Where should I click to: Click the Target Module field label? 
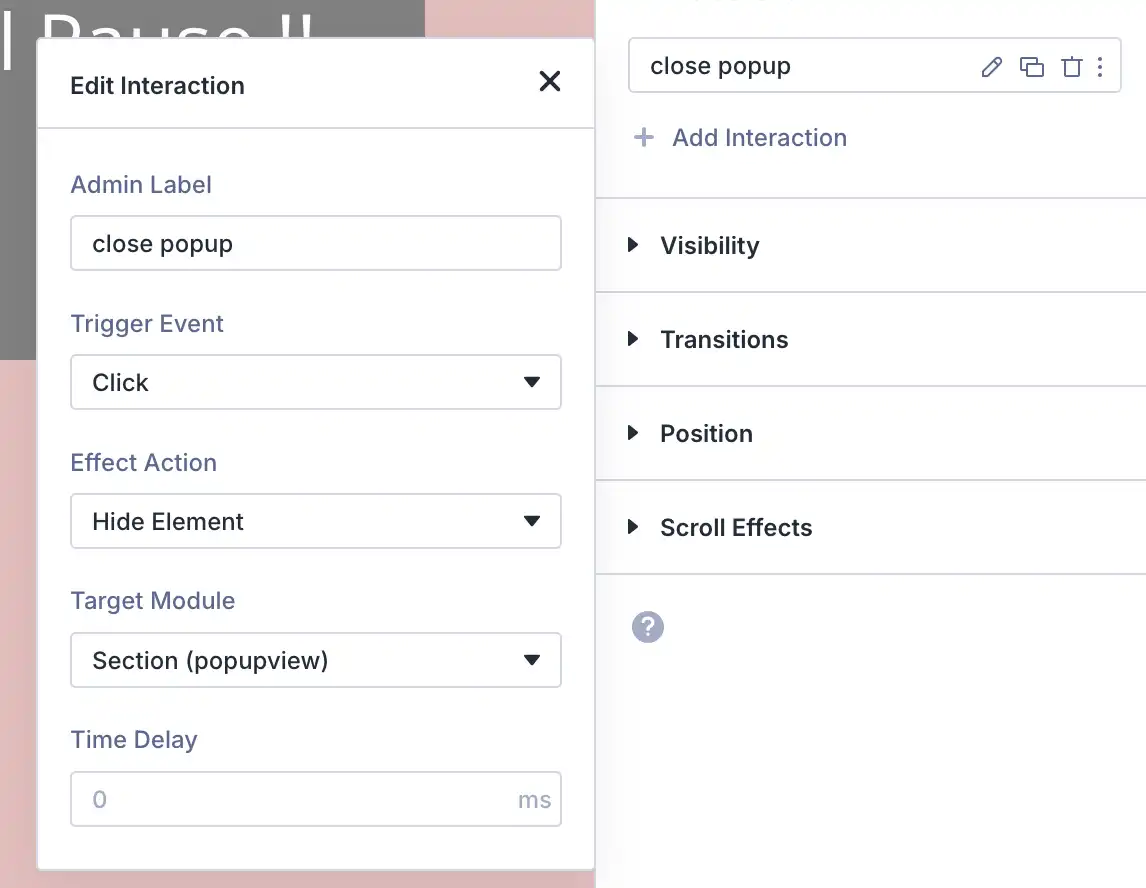(153, 601)
